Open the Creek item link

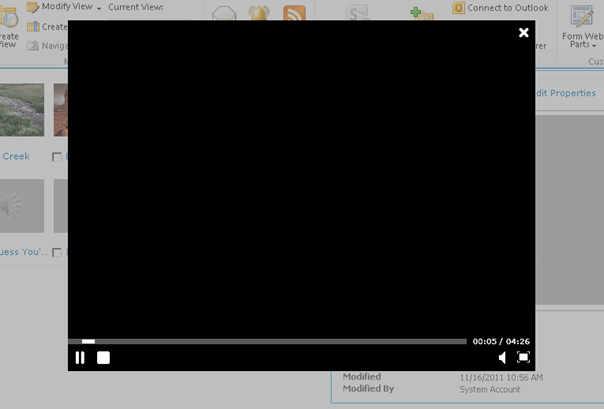16,156
